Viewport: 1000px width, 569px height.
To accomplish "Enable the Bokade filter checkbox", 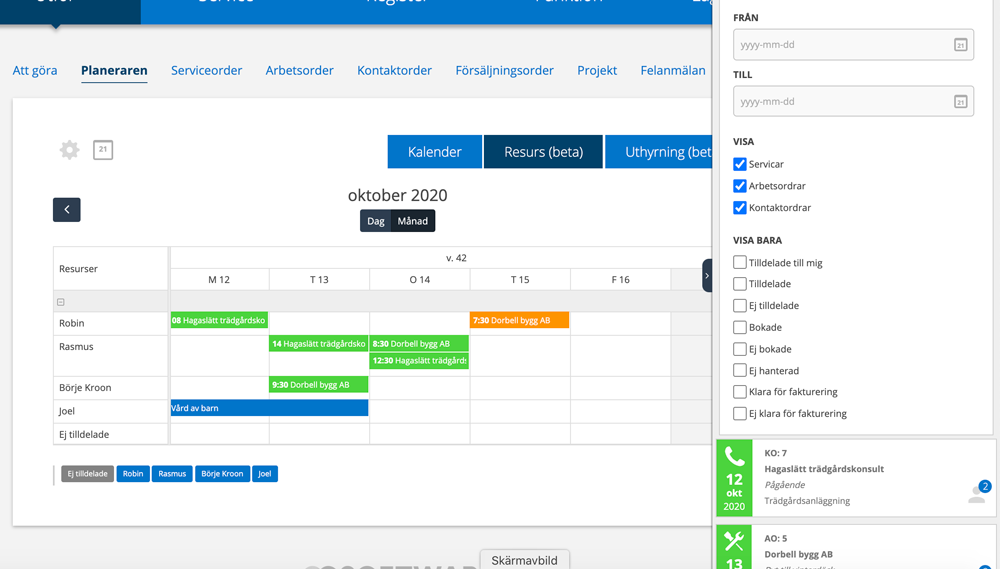I will pyautogui.click(x=740, y=327).
